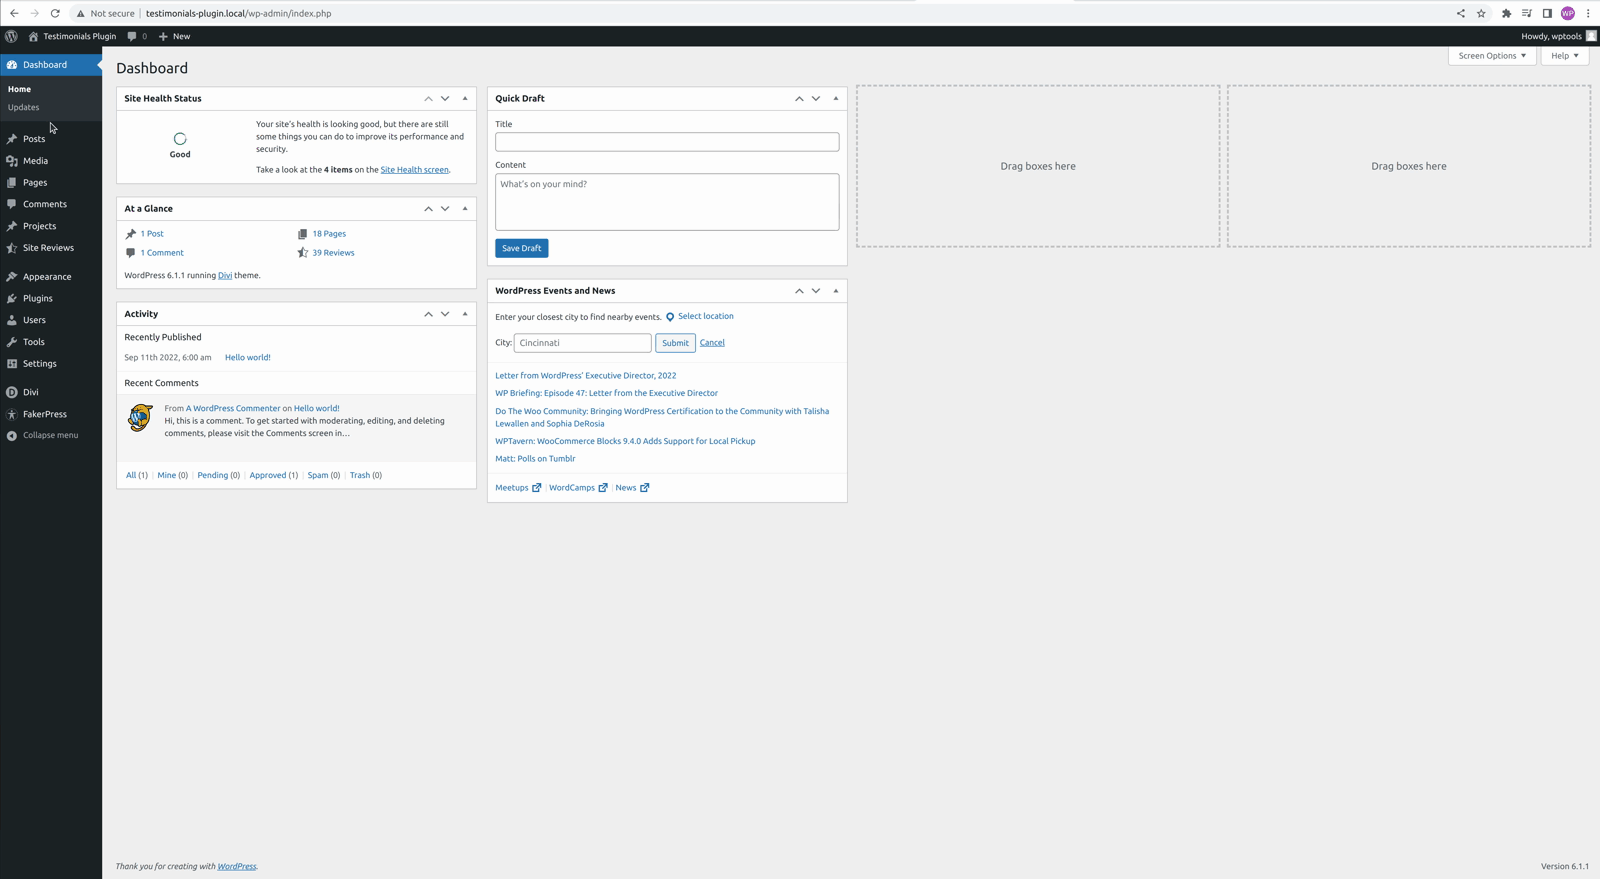Open Screen Options dropdown
This screenshot has width=1600, height=879.
click(1492, 56)
